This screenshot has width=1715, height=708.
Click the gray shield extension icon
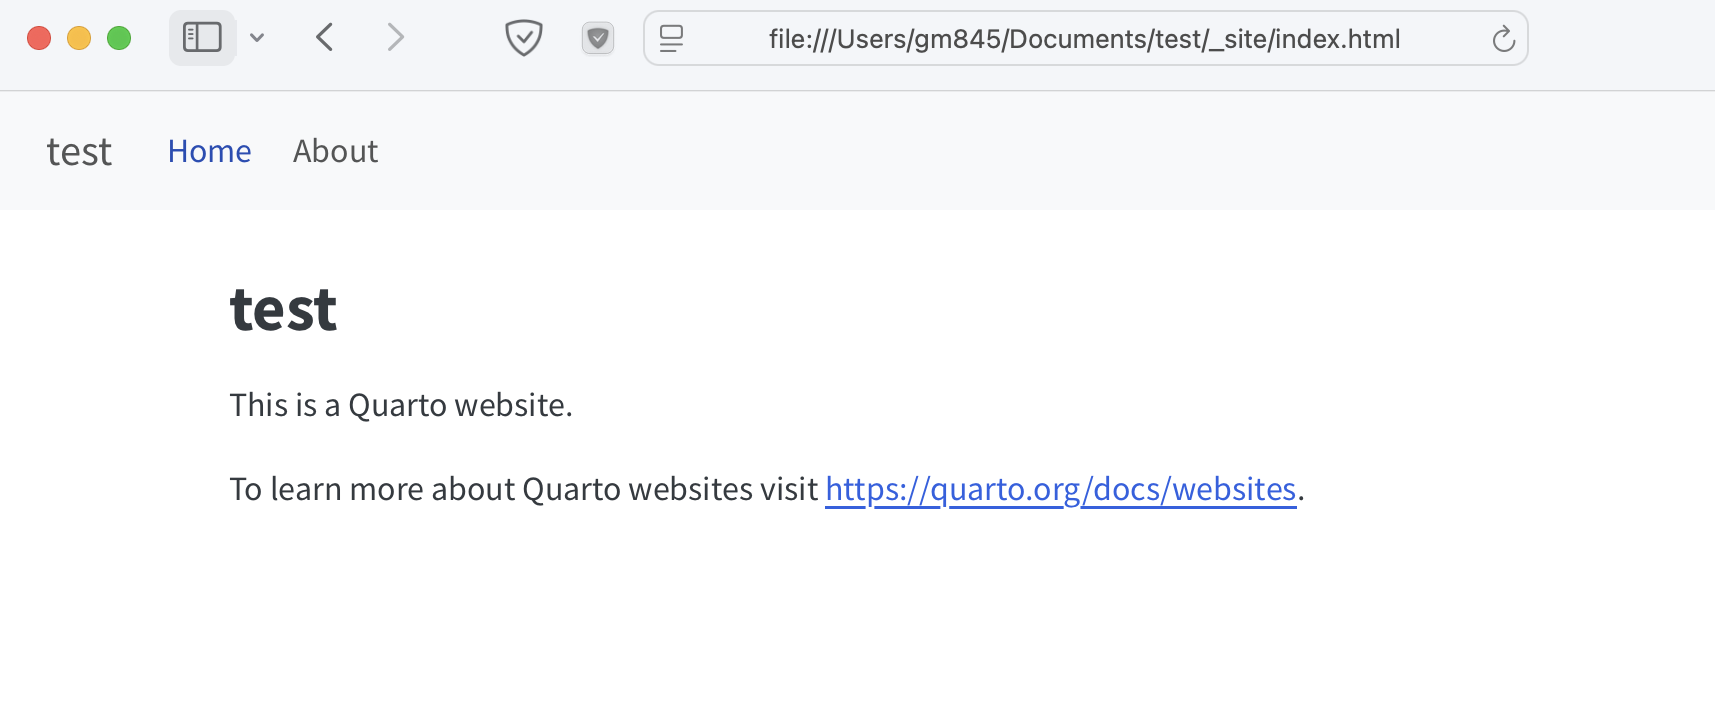tap(598, 39)
